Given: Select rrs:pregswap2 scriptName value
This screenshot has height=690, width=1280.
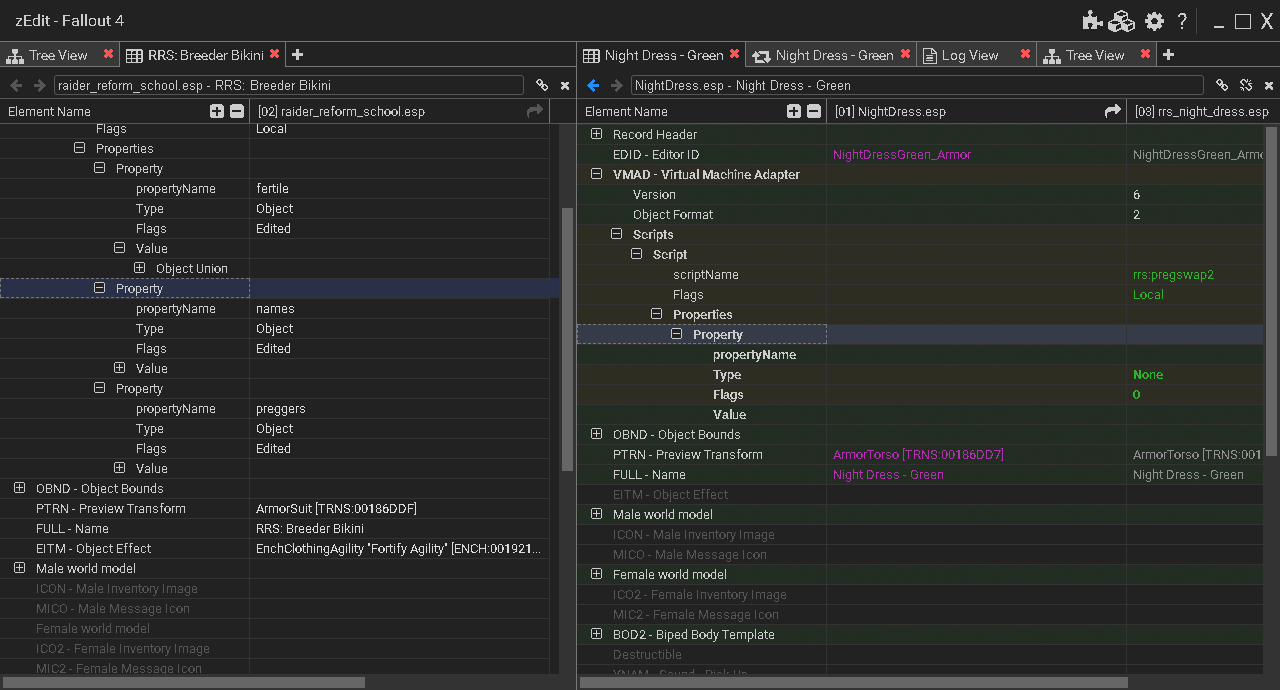Looking at the screenshot, I should (x=1173, y=274).
